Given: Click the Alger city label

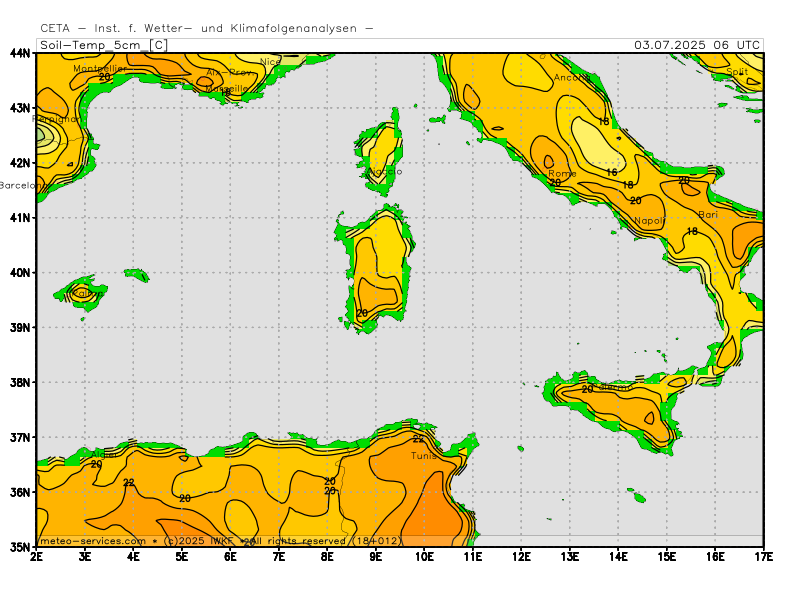Looking at the screenshot, I should pos(103,454).
